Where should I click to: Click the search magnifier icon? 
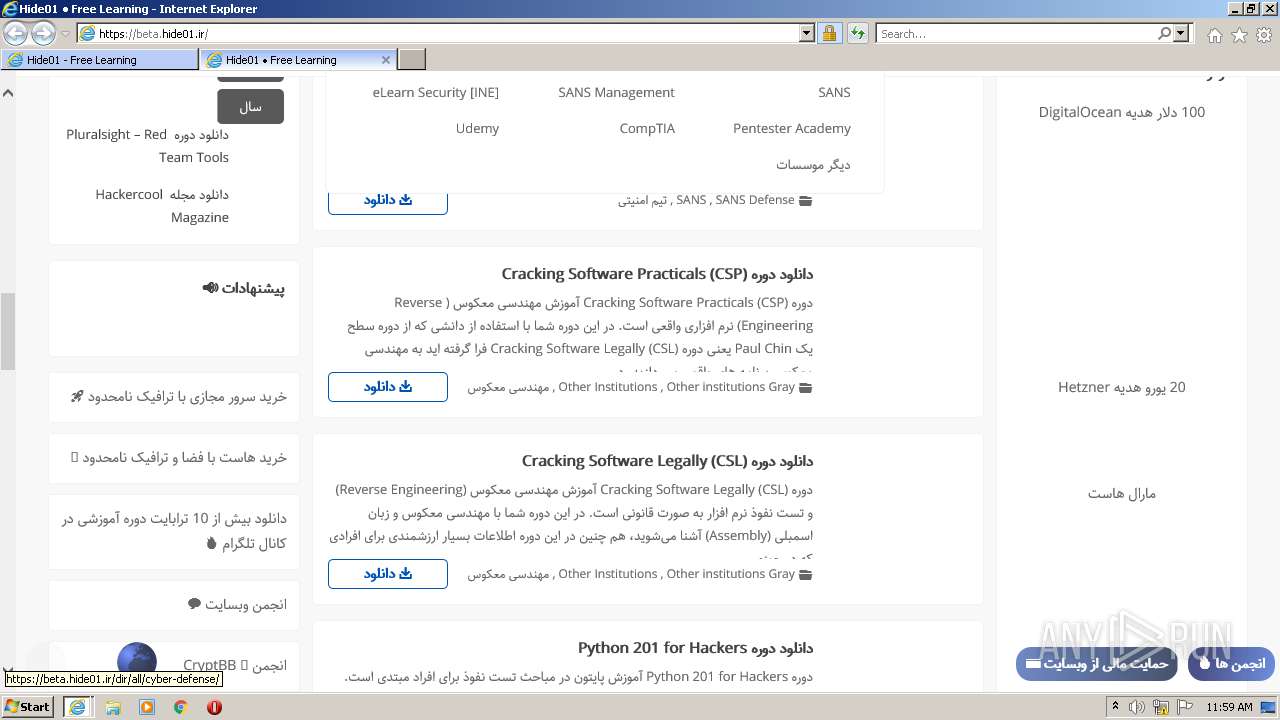click(1164, 33)
